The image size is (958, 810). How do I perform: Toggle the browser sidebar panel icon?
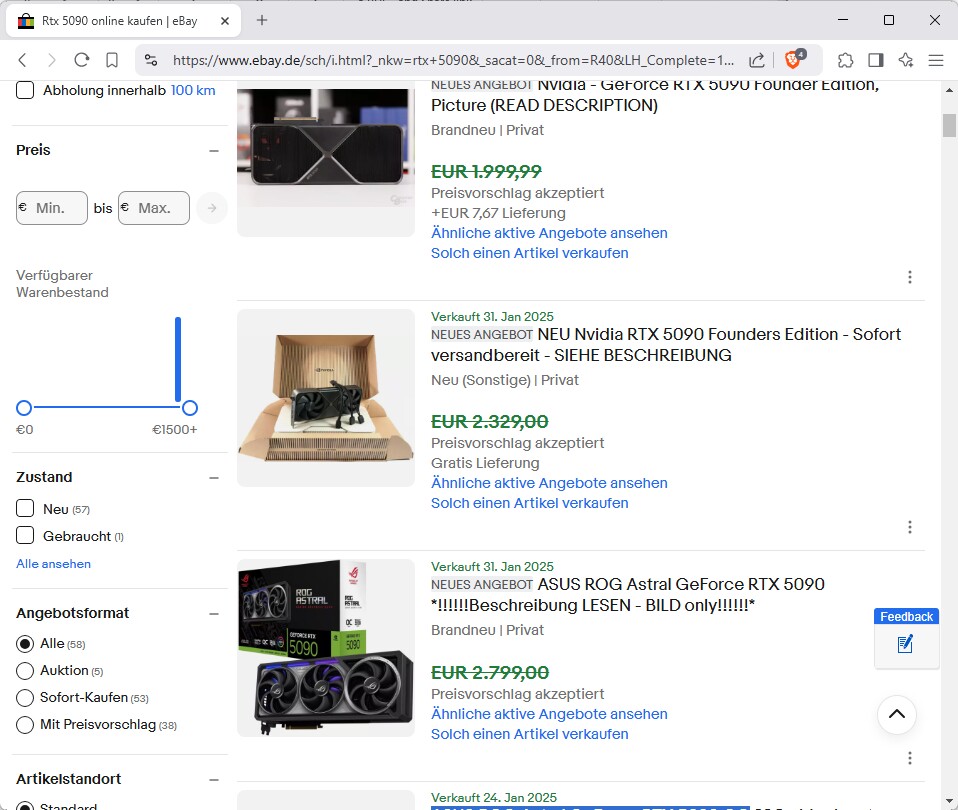point(876,60)
